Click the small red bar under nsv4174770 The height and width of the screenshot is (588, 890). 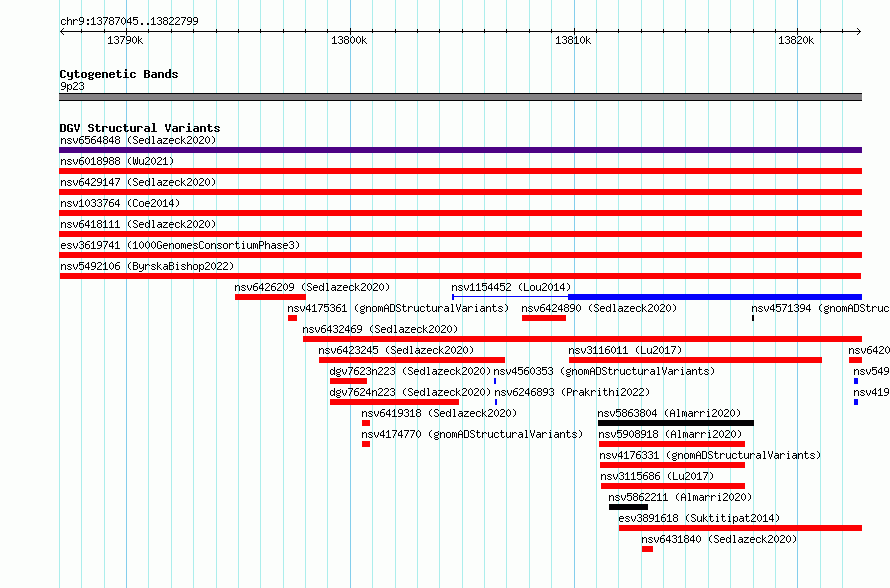(366, 444)
